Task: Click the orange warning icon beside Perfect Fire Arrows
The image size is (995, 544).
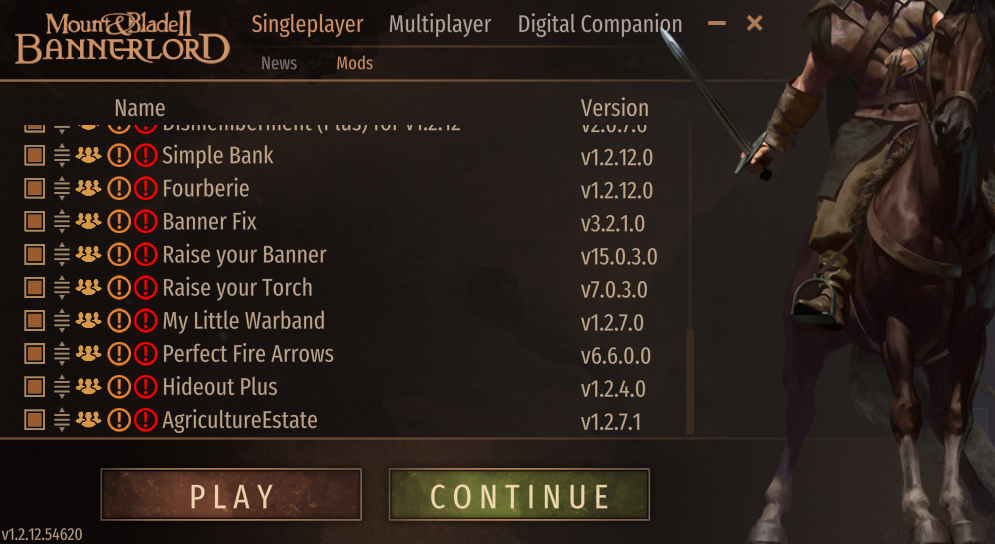Action: coord(119,354)
